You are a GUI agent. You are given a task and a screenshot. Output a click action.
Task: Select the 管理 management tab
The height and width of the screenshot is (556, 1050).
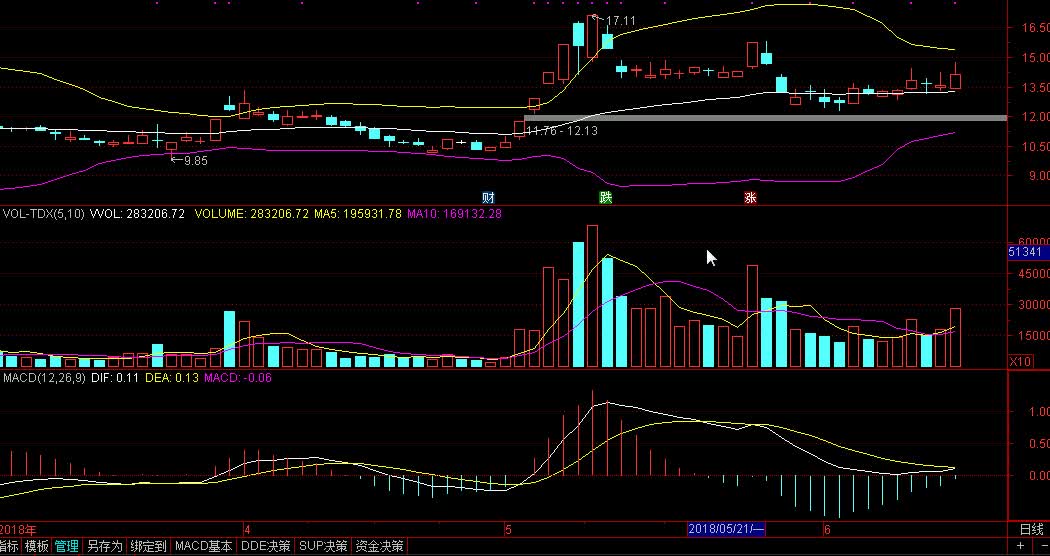pyautogui.click(x=66, y=546)
